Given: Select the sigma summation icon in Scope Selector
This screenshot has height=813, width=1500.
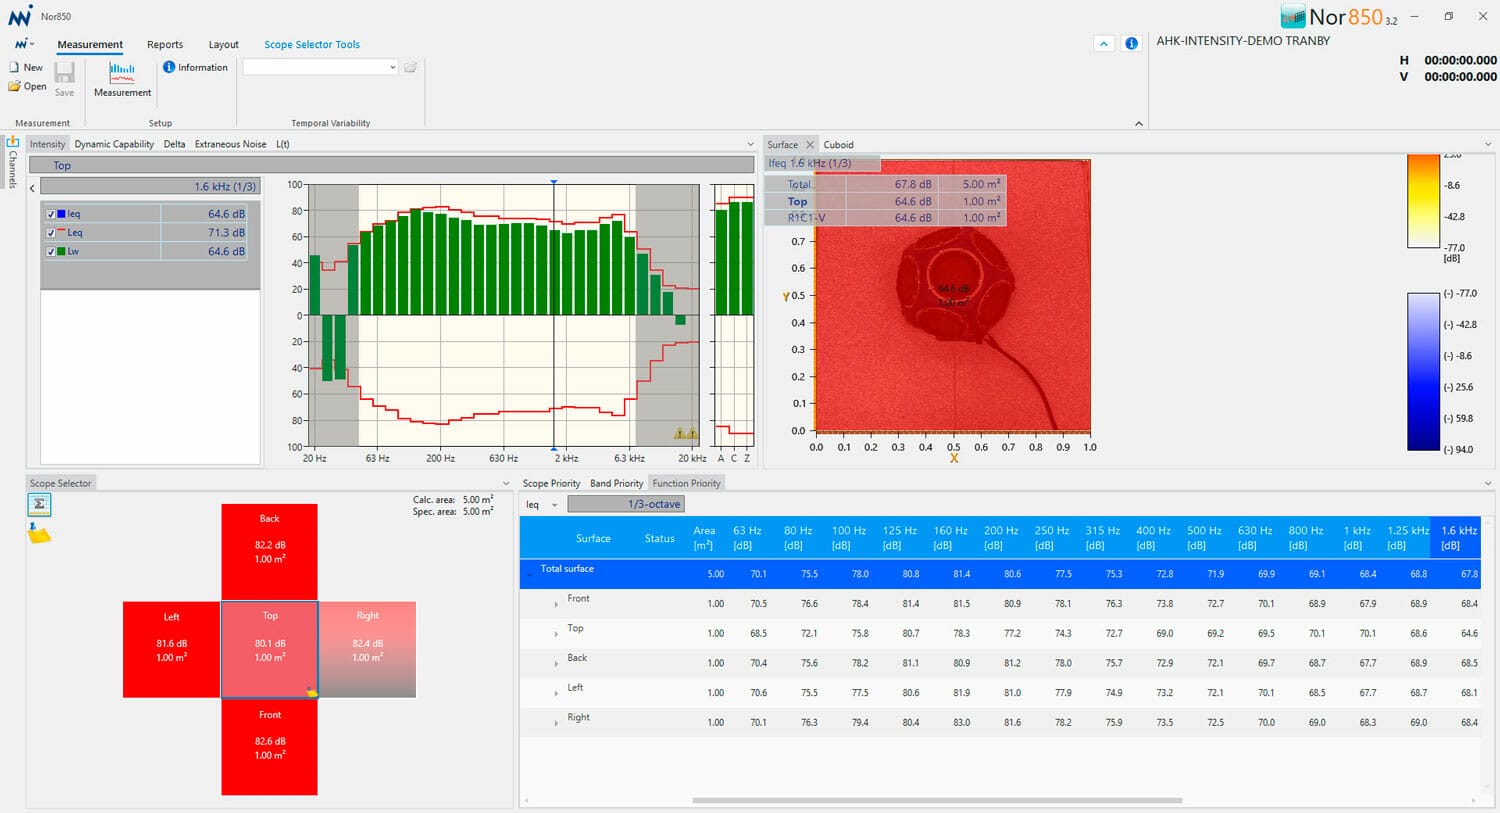Looking at the screenshot, I should pyautogui.click(x=39, y=504).
